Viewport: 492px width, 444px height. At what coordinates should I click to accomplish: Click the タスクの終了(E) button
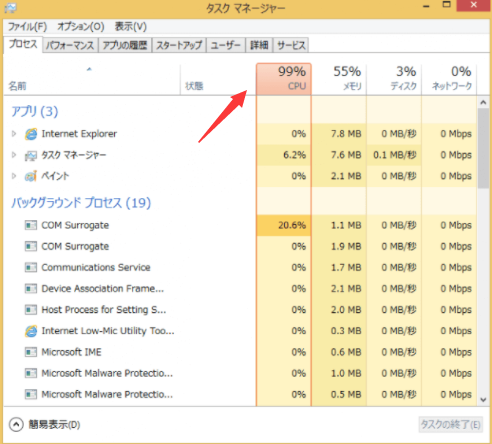point(450,425)
